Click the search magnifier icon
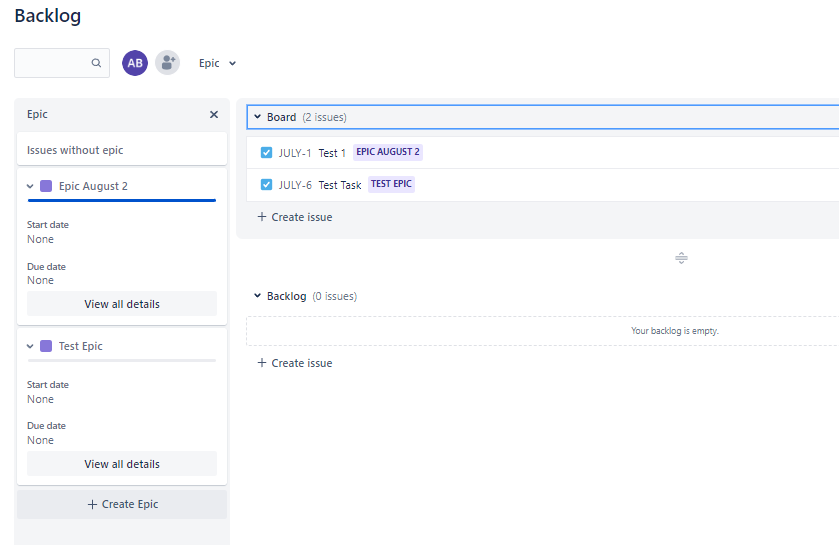Viewport: 839px width, 545px height. click(96, 63)
